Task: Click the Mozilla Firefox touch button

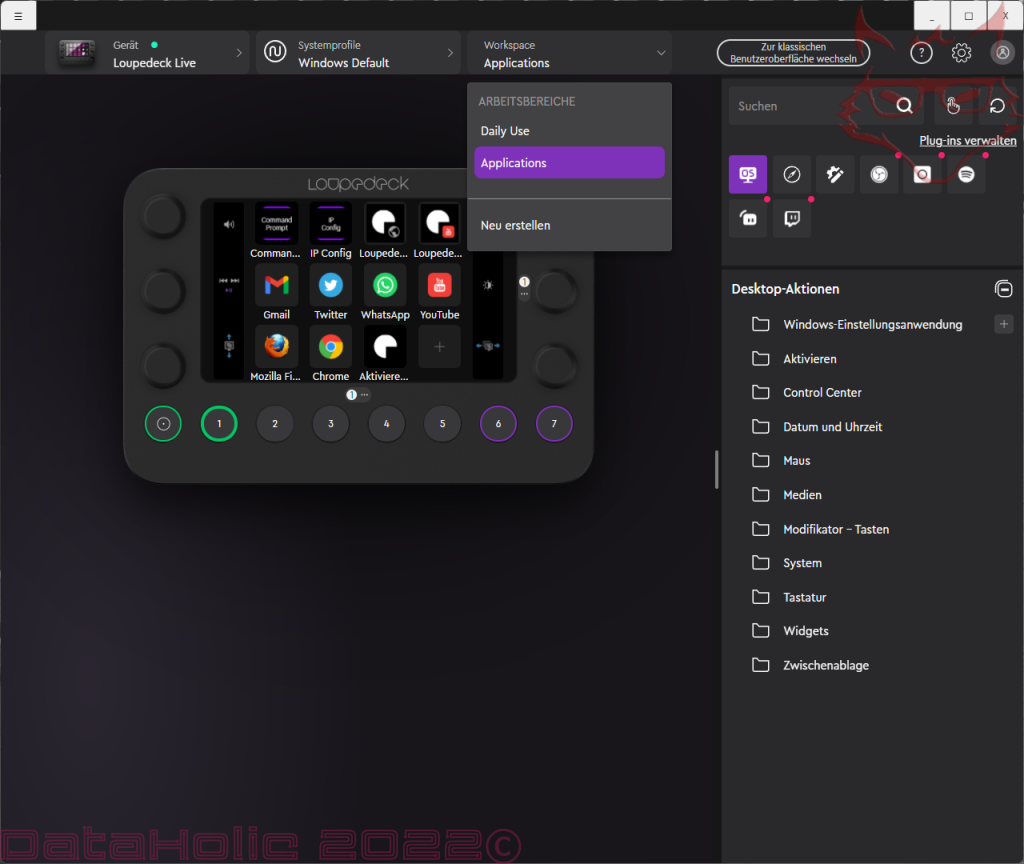Action: point(276,347)
